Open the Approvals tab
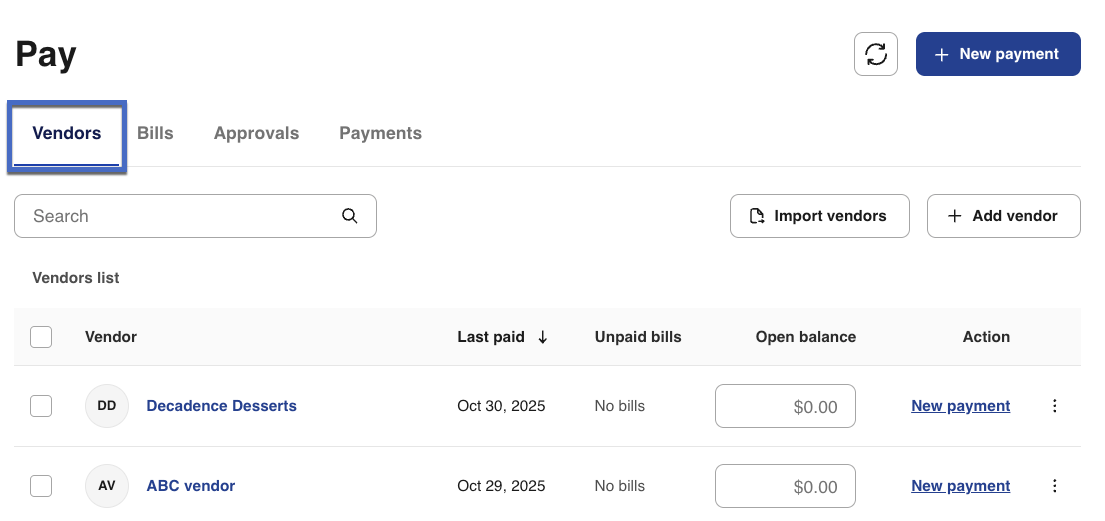Screen dimensions: 1105x521 (256, 133)
